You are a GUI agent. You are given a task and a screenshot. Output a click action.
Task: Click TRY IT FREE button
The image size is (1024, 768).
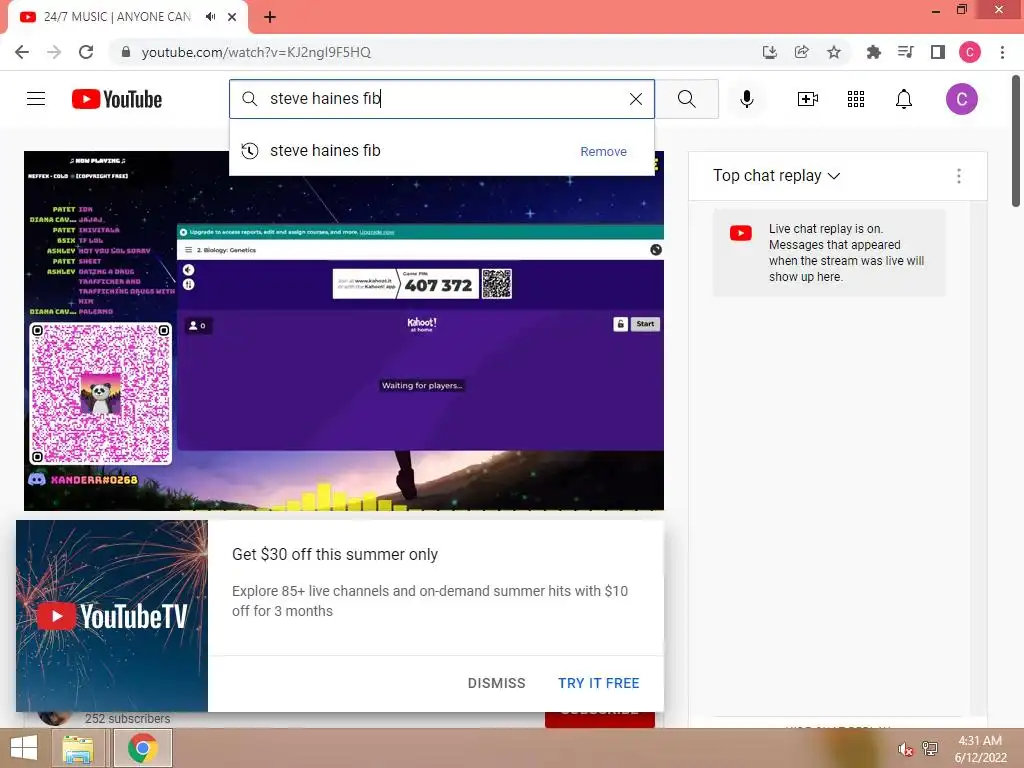(598, 683)
